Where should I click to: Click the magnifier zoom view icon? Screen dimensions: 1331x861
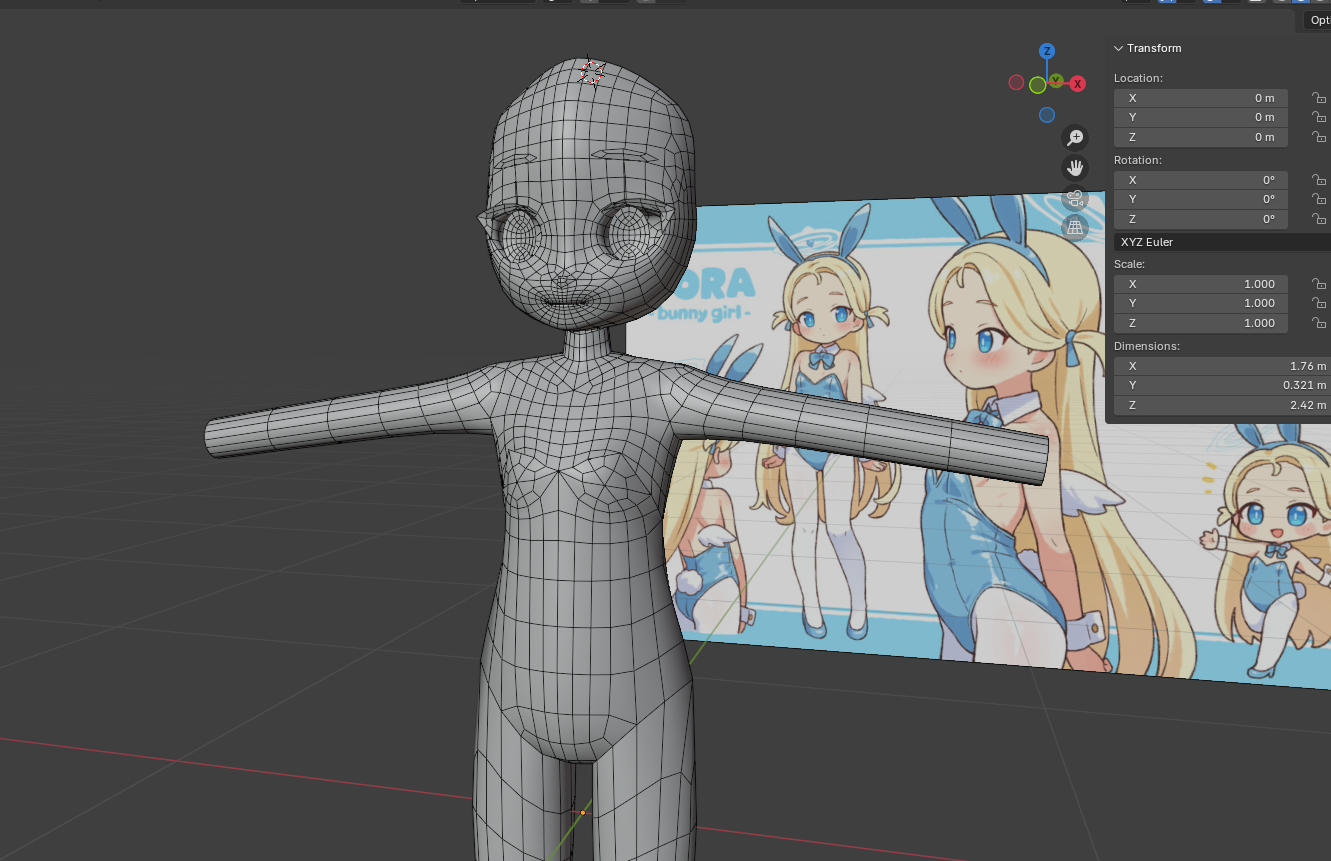pos(1075,137)
